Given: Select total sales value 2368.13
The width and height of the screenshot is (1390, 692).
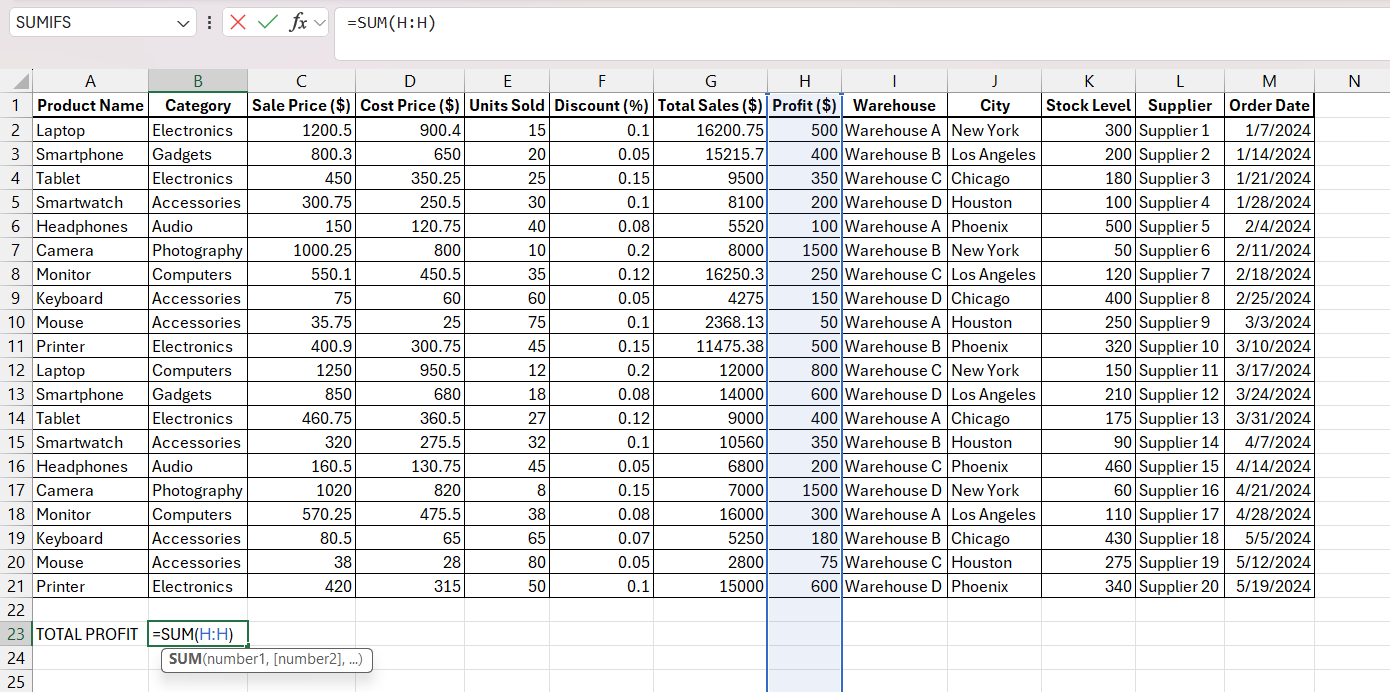Looking at the screenshot, I should click(x=710, y=322).
